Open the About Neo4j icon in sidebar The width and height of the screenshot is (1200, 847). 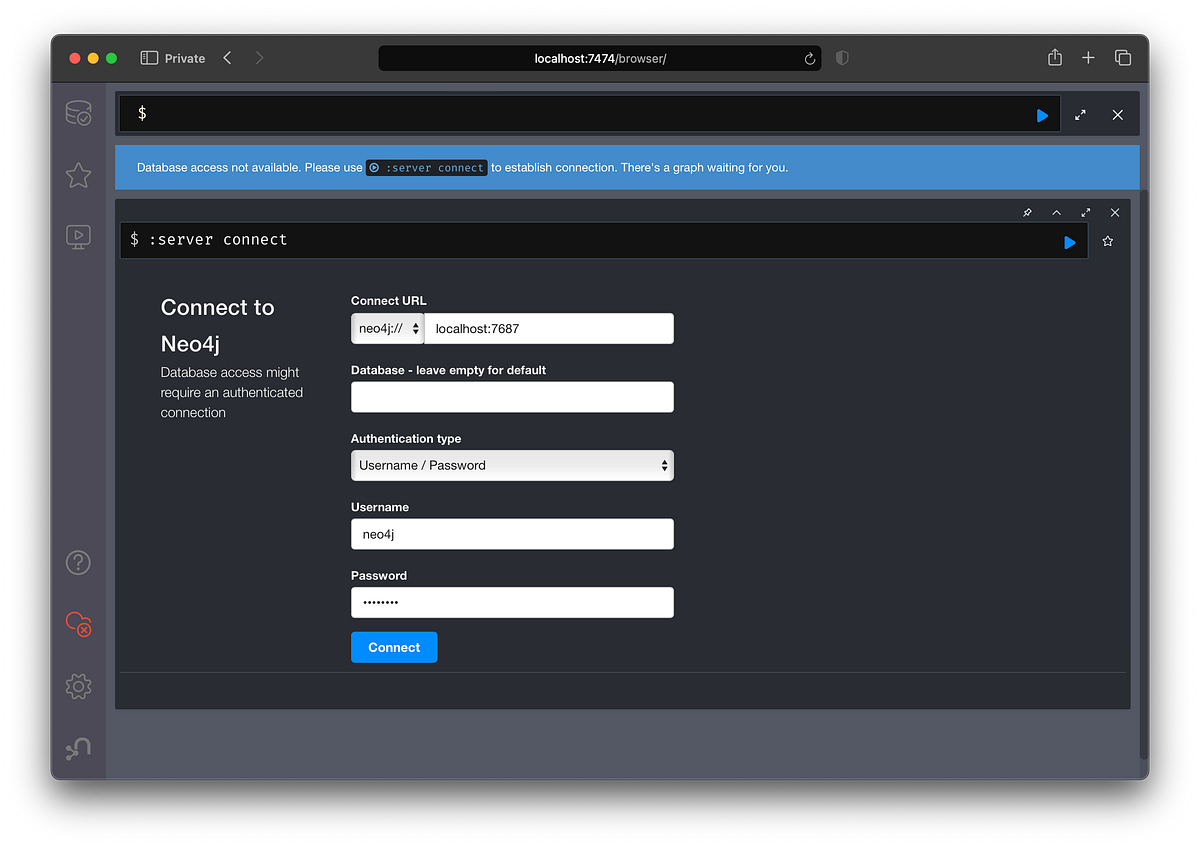pos(78,748)
